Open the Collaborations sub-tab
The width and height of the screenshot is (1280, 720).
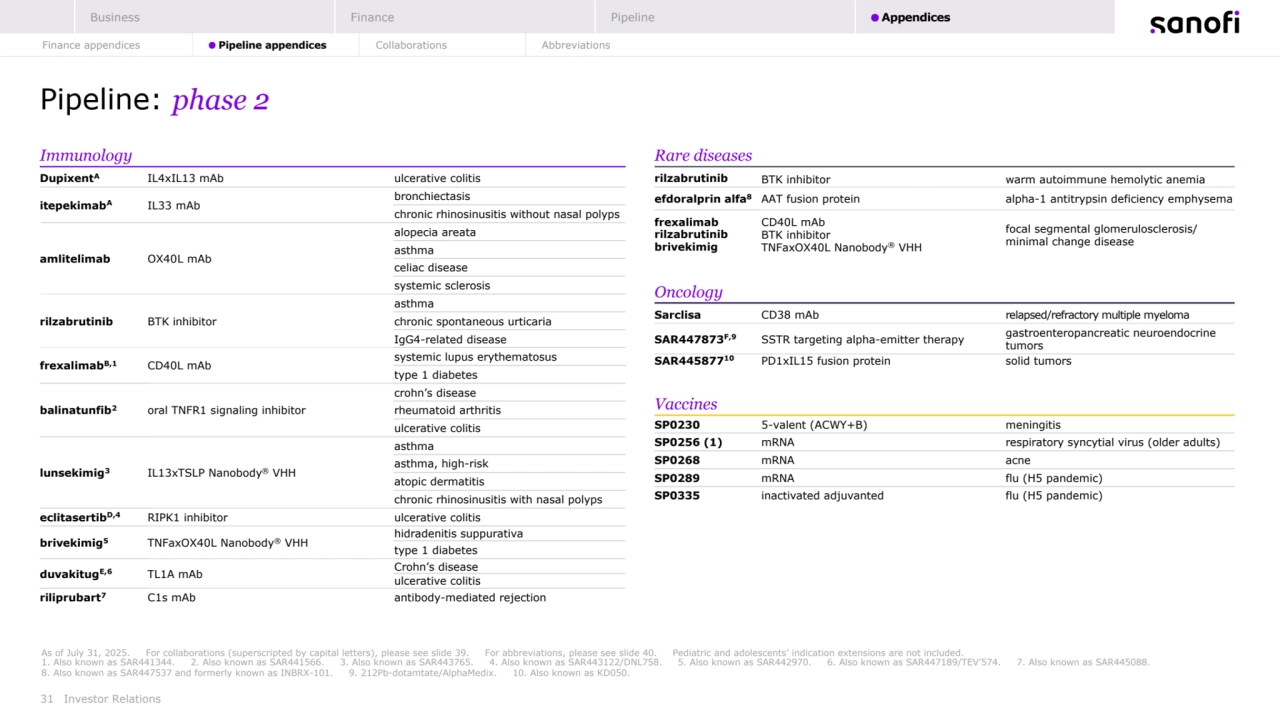411,45
